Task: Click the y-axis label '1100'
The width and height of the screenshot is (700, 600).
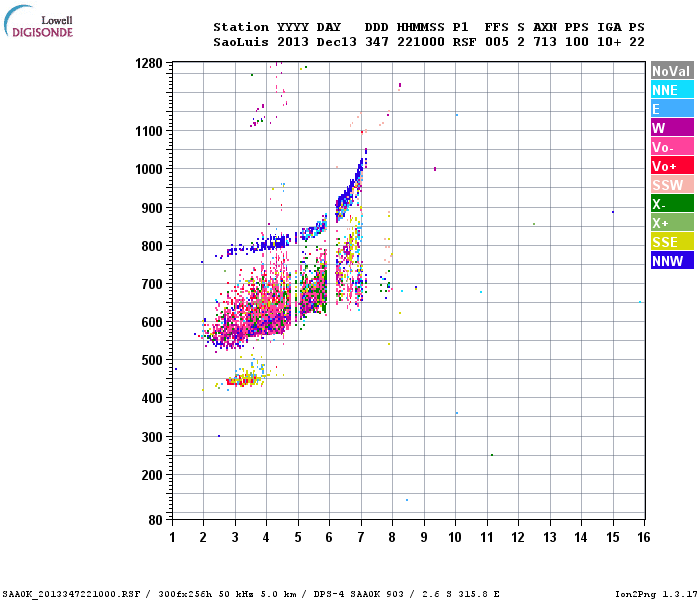Action: coord(149,131)
